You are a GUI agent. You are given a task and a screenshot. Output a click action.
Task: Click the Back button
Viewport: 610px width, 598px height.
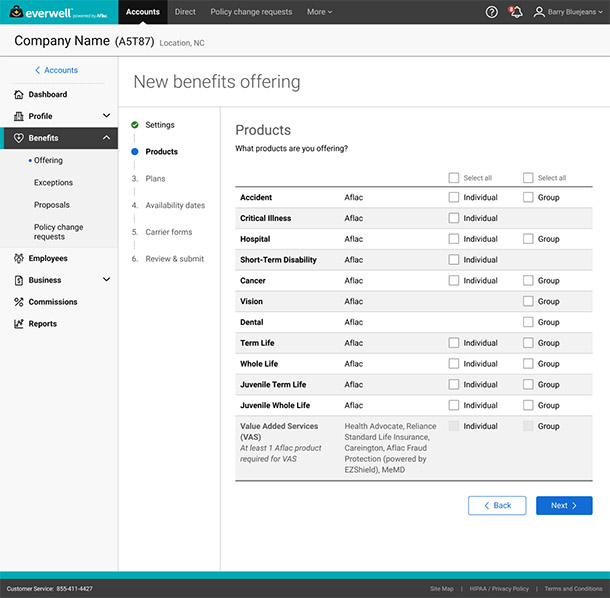(x=497, y=505)
